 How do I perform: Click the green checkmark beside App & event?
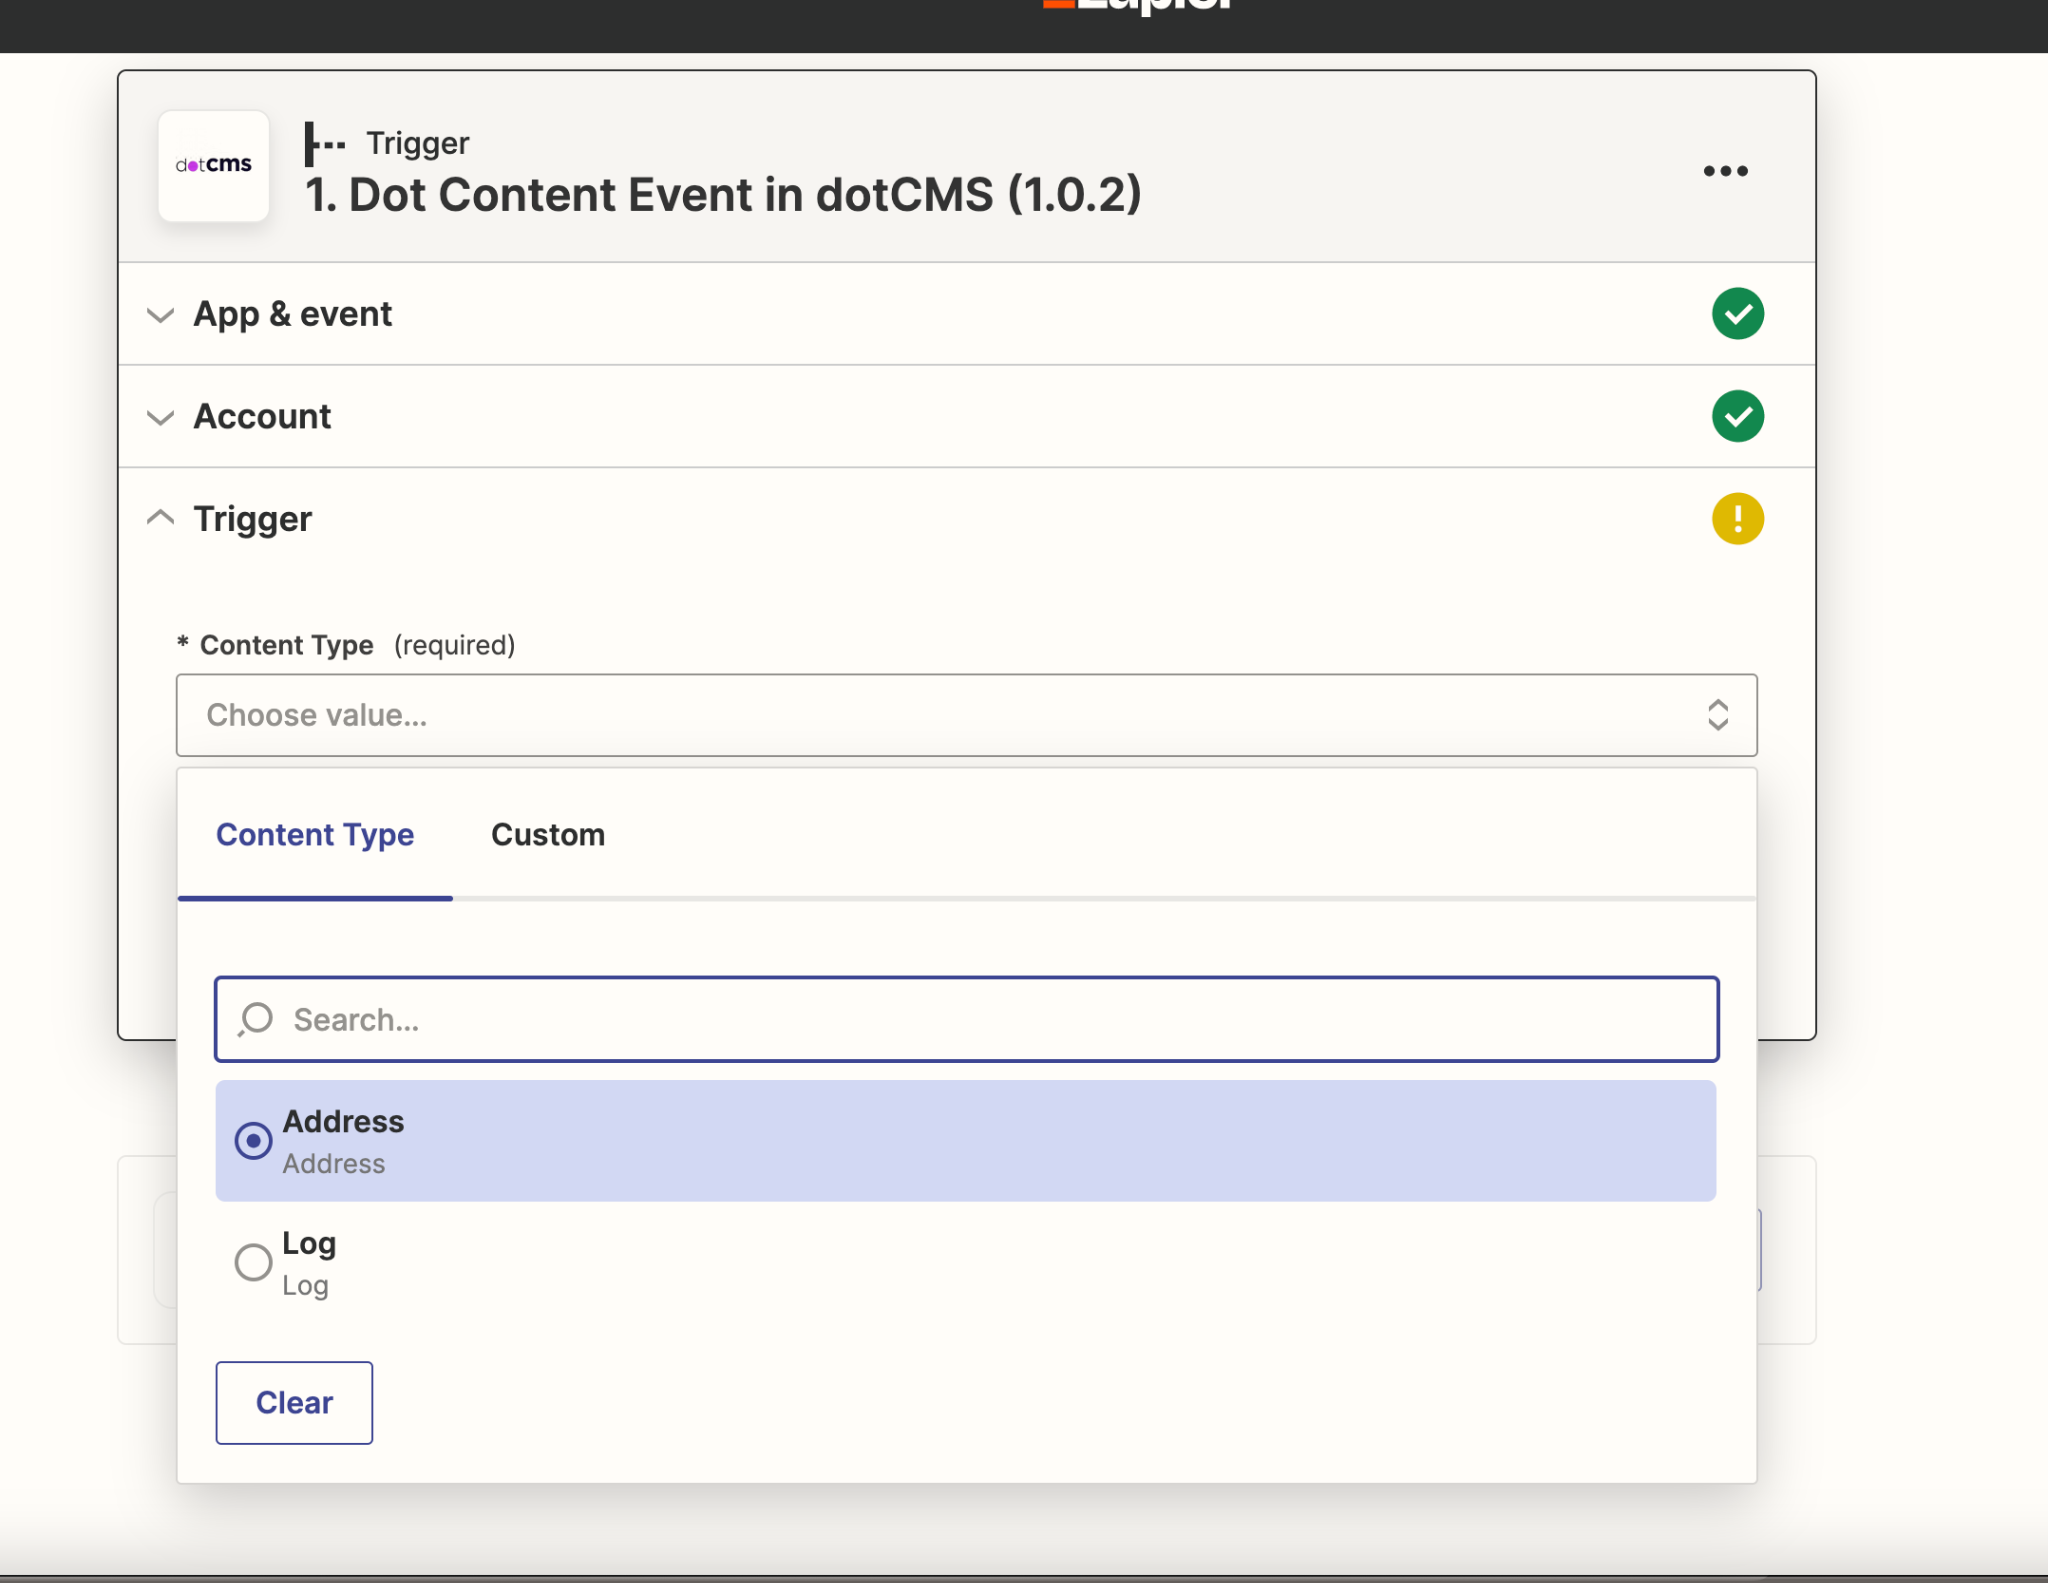pyautogui.click(x=1737, y=314)
